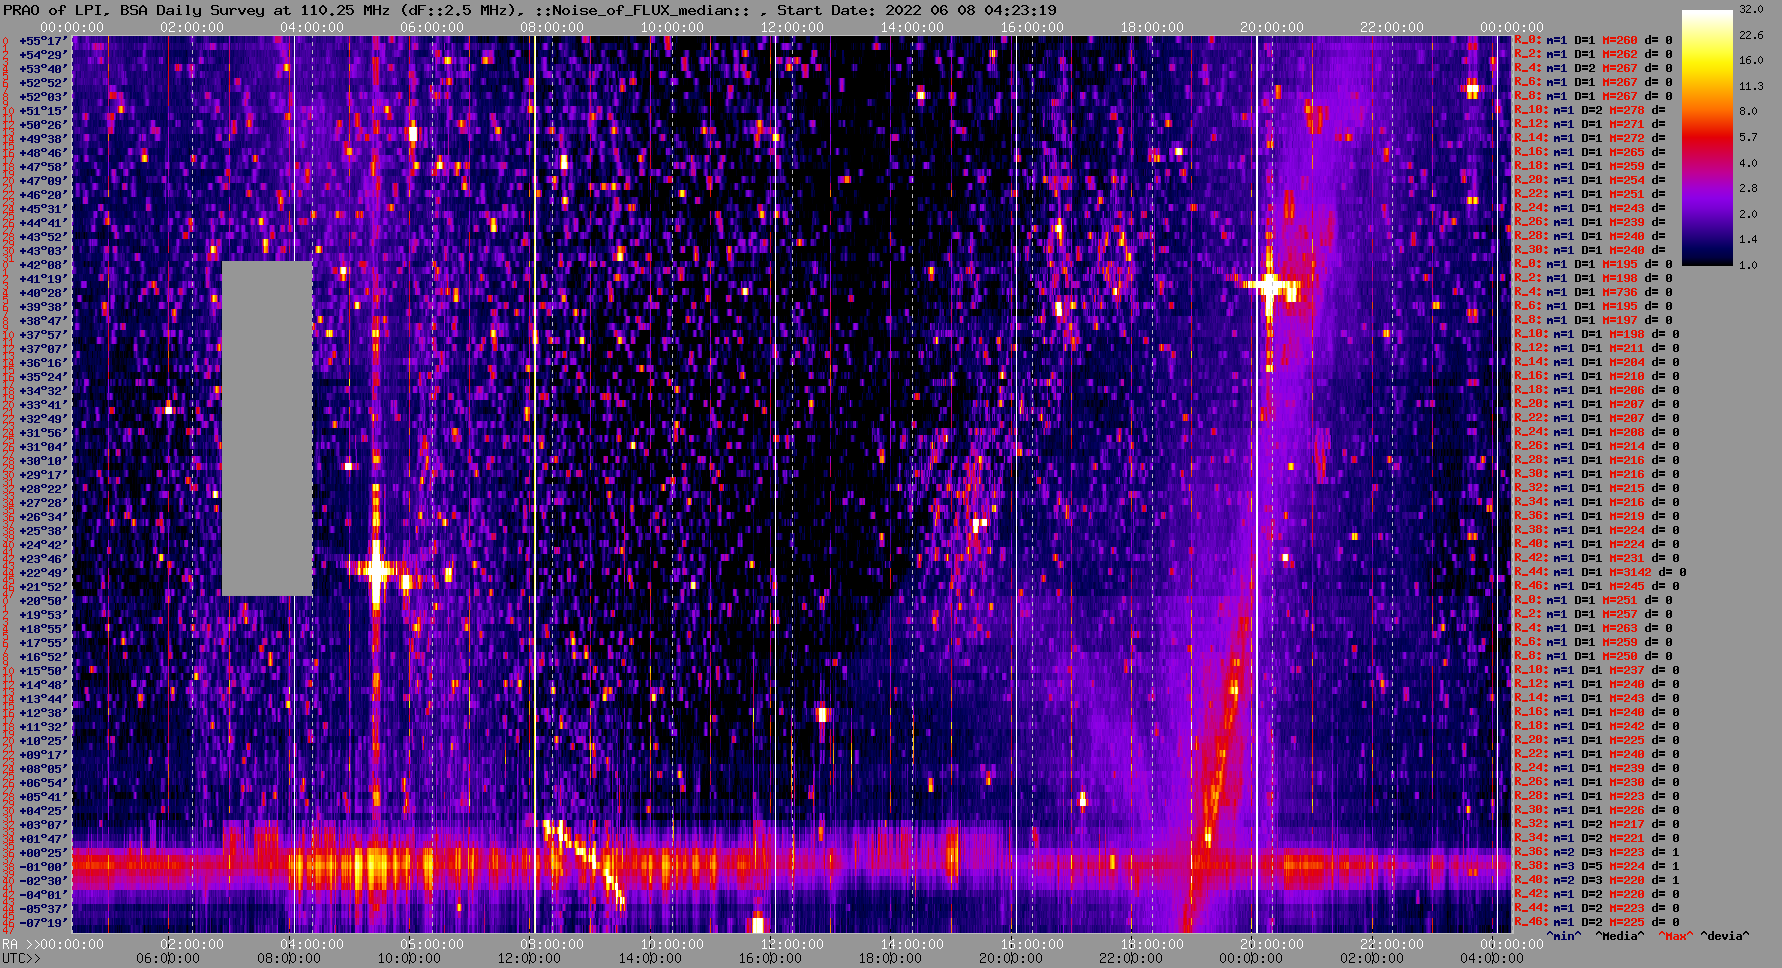Select the +15°50' declination label
This screenshot has height=968, width=1782.
coord(43,671)
